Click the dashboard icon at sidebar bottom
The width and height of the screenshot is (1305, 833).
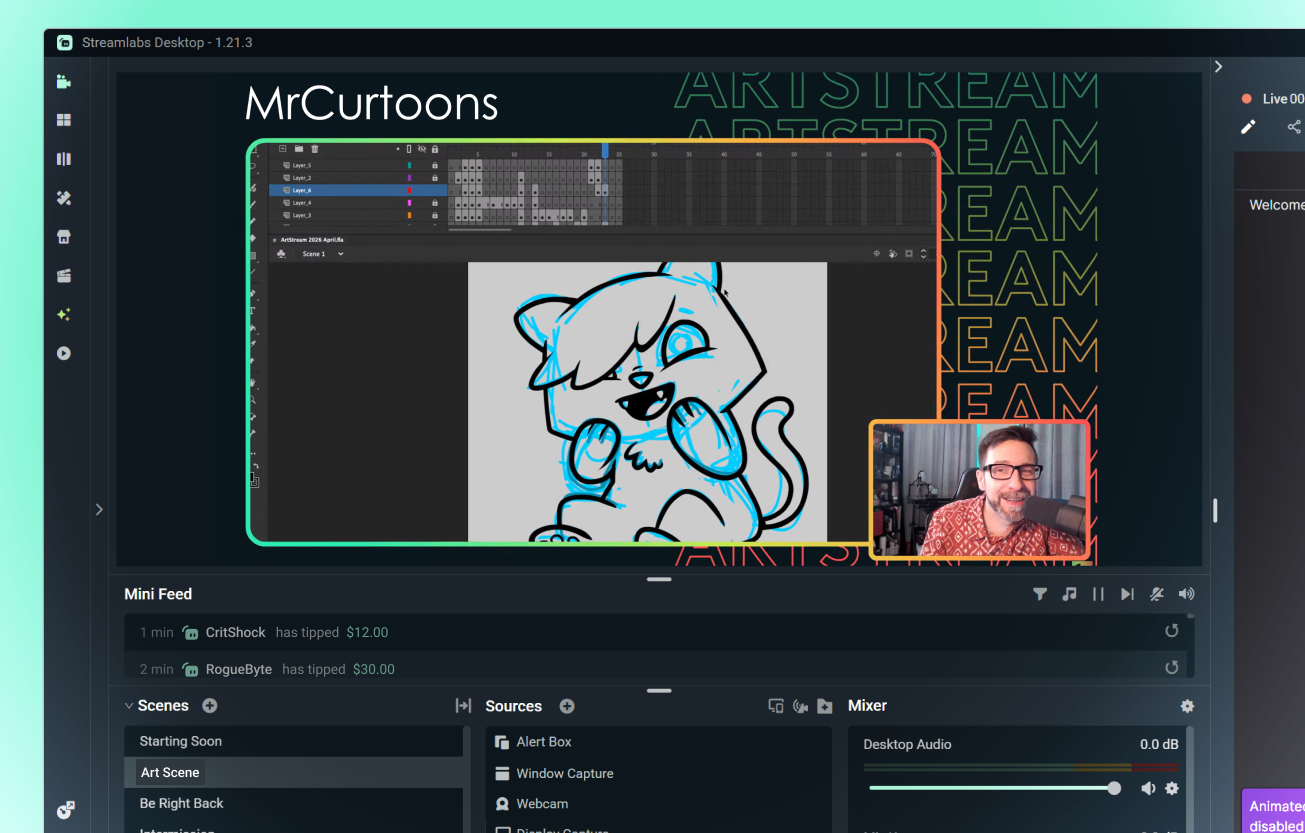point(66,809)
